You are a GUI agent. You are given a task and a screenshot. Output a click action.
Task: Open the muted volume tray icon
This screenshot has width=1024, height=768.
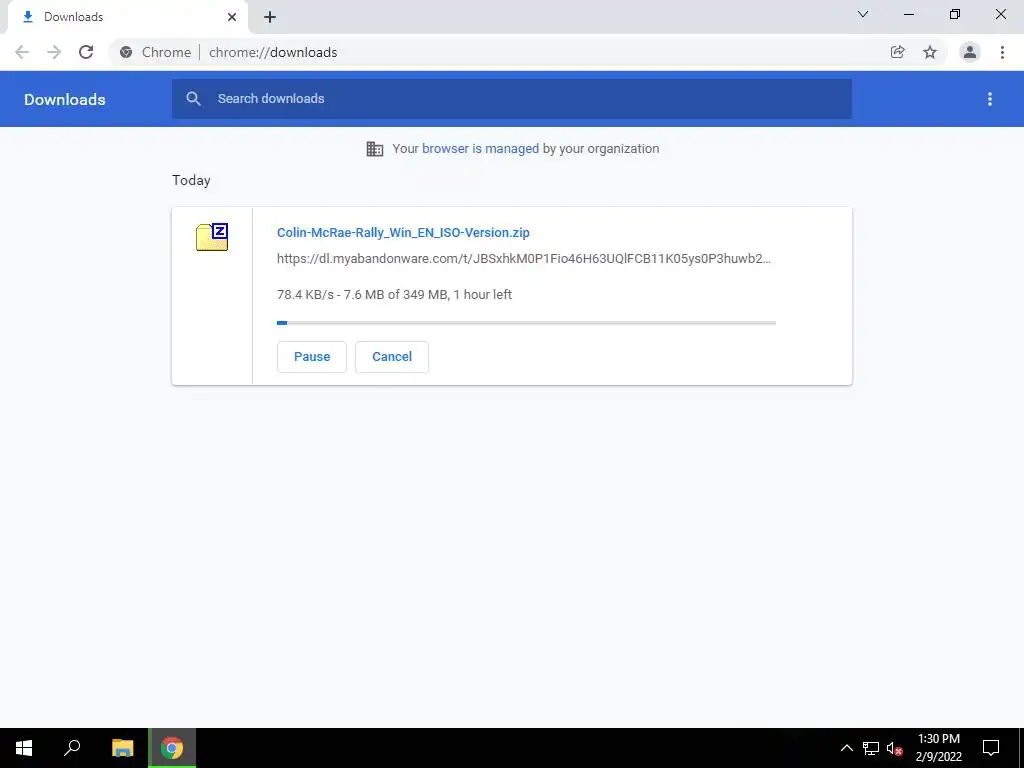tap(895, 748)
